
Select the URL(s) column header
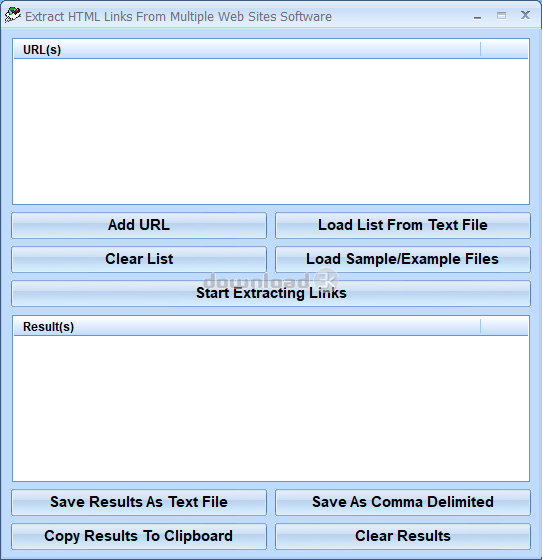247,49
